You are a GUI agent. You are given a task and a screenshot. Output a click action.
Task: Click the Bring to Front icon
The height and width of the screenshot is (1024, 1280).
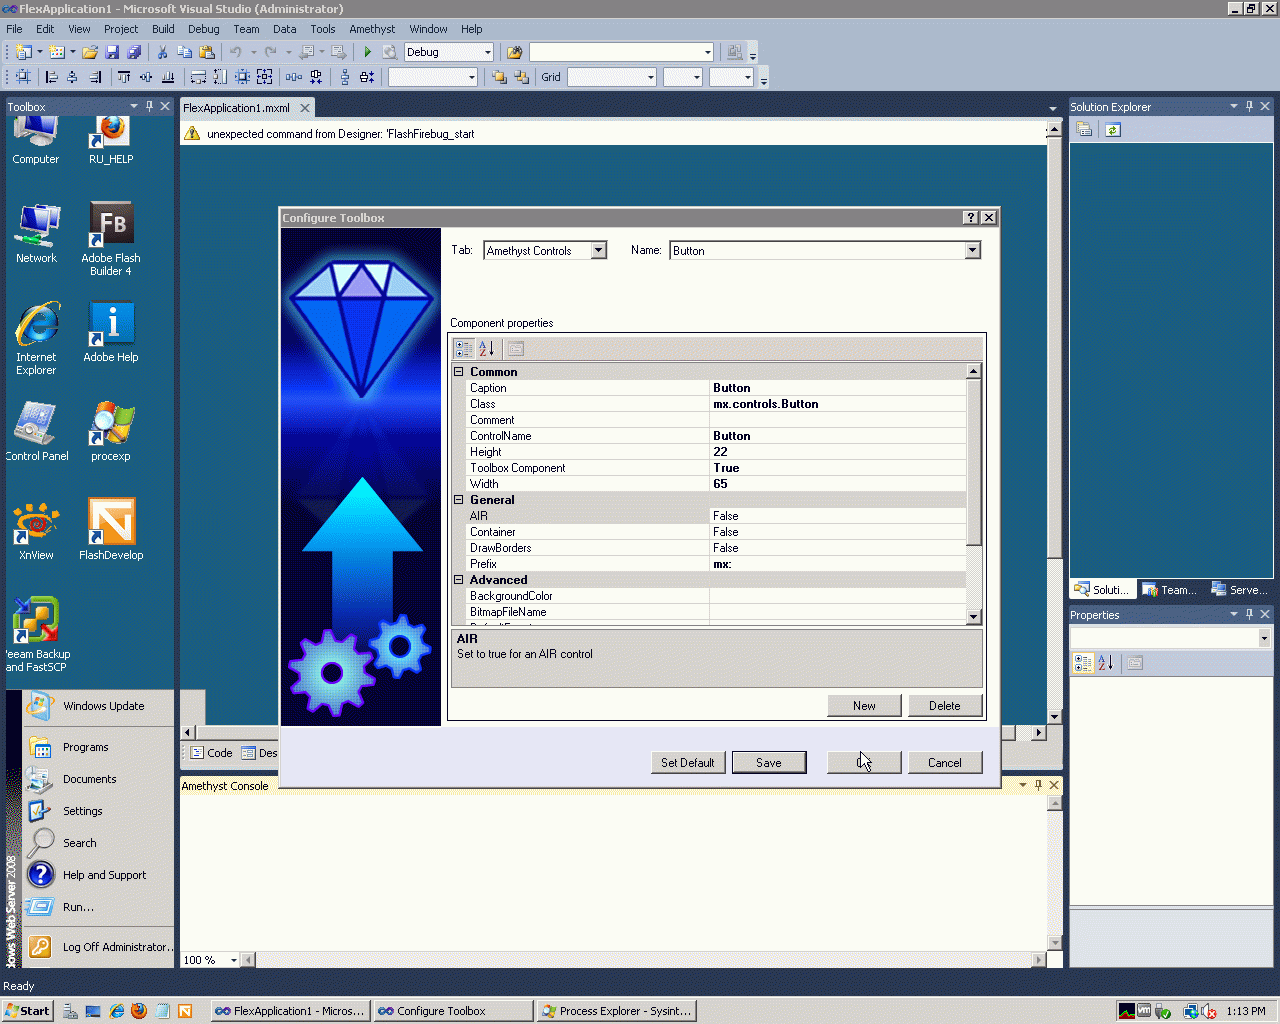(x=499, y=77)
